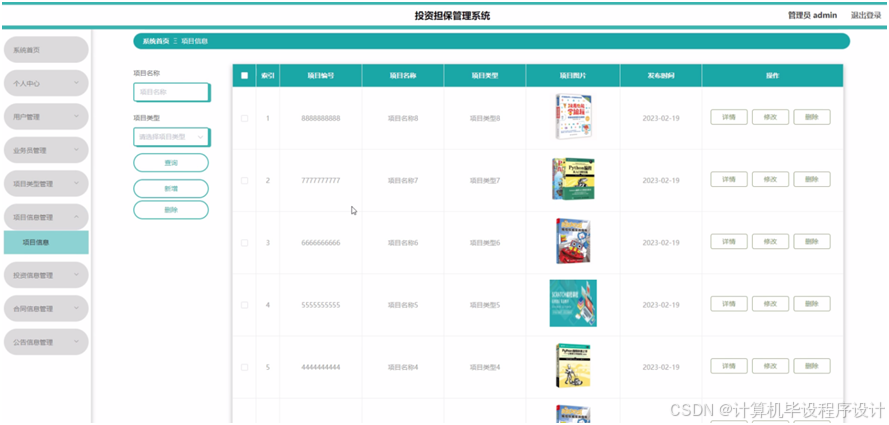
Task: Check the row with 4444444444
Action: point(244,367)
